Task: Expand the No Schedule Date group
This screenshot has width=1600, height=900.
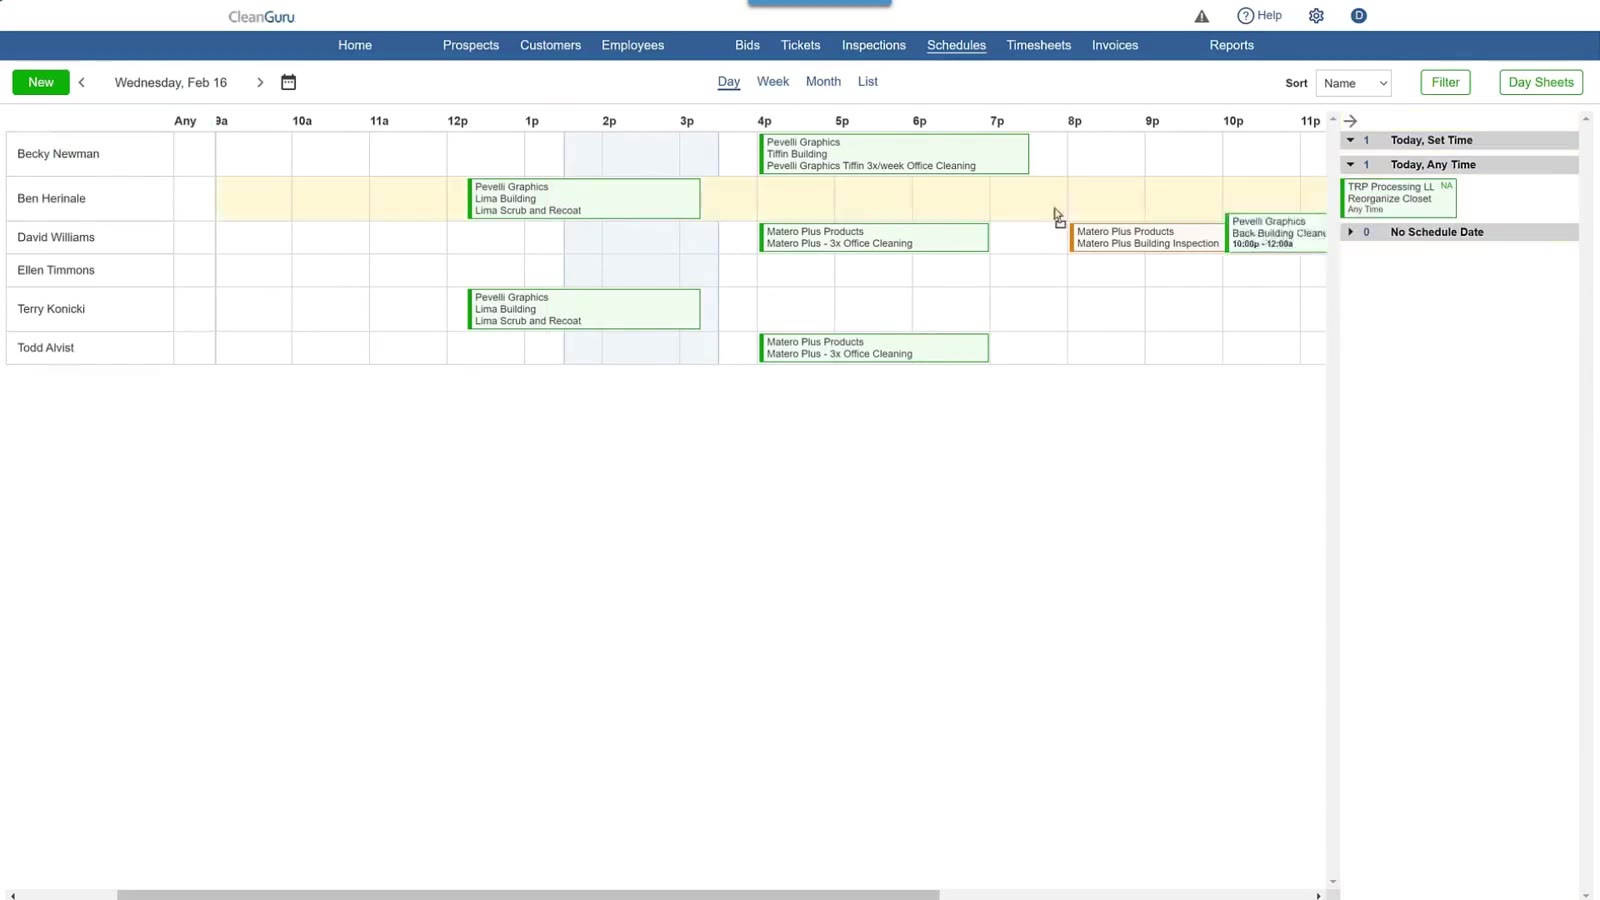Action: [x=1350, y=232]
